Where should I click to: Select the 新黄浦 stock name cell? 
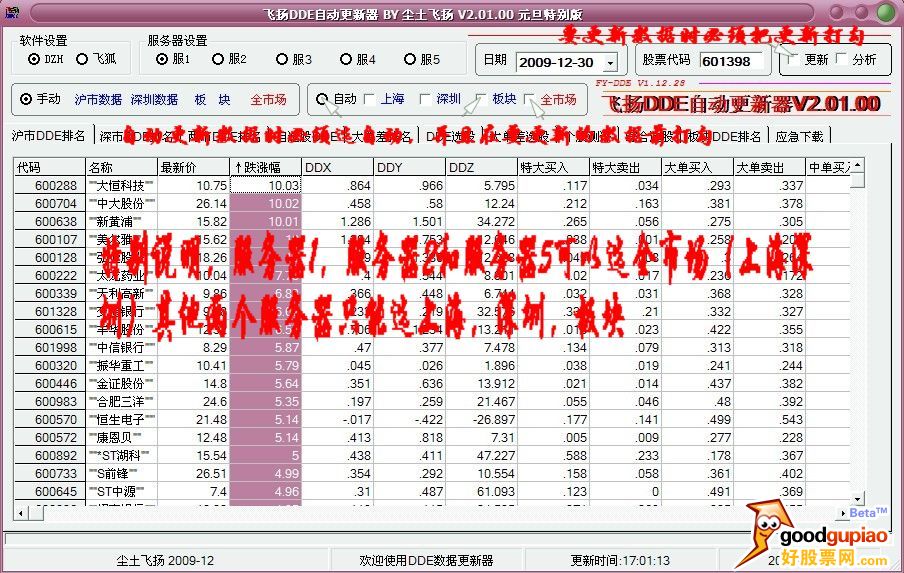[121, 221]
